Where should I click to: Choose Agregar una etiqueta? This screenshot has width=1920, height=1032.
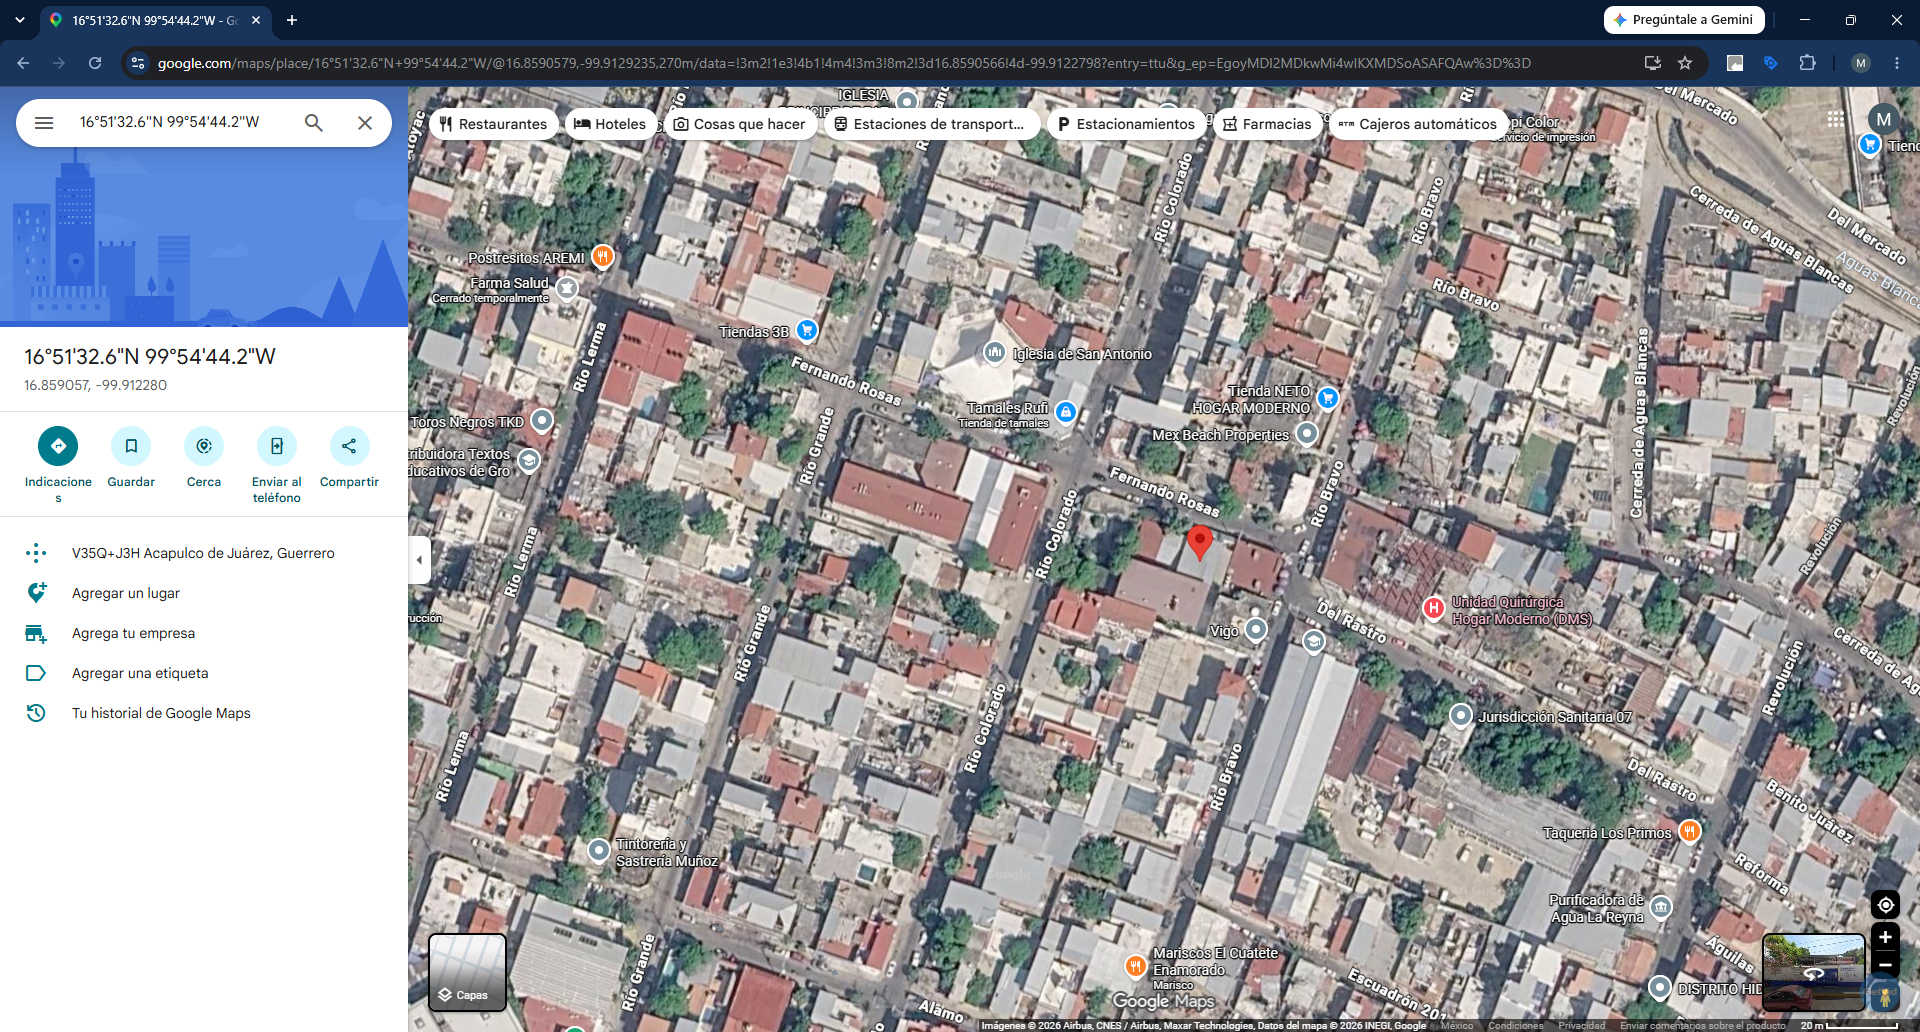pyautogui.click(x=204, y=673)
